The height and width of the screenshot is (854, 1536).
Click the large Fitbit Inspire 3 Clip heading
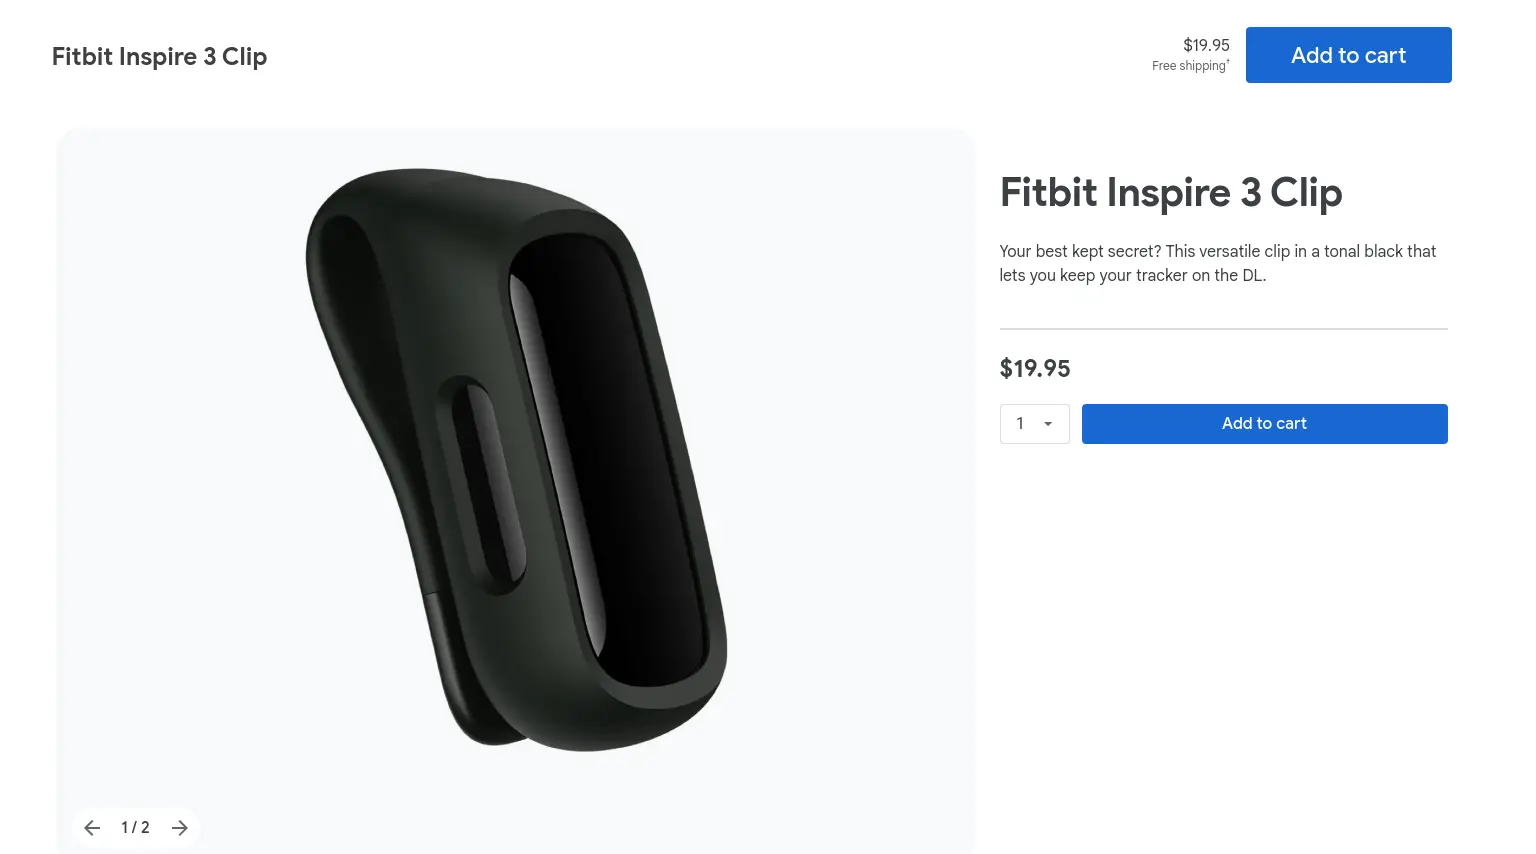point(1171,193)
